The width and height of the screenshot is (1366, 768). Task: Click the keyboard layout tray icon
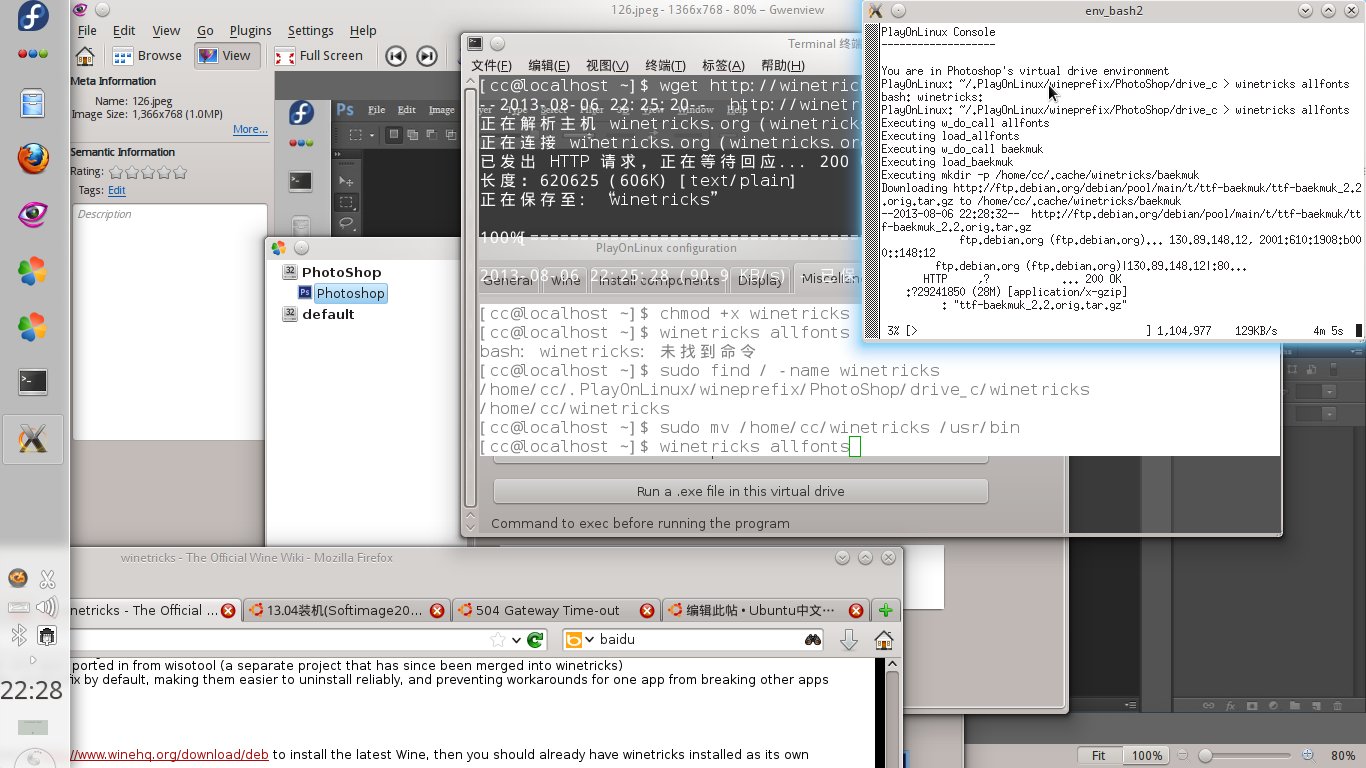[x=18, y=607]
